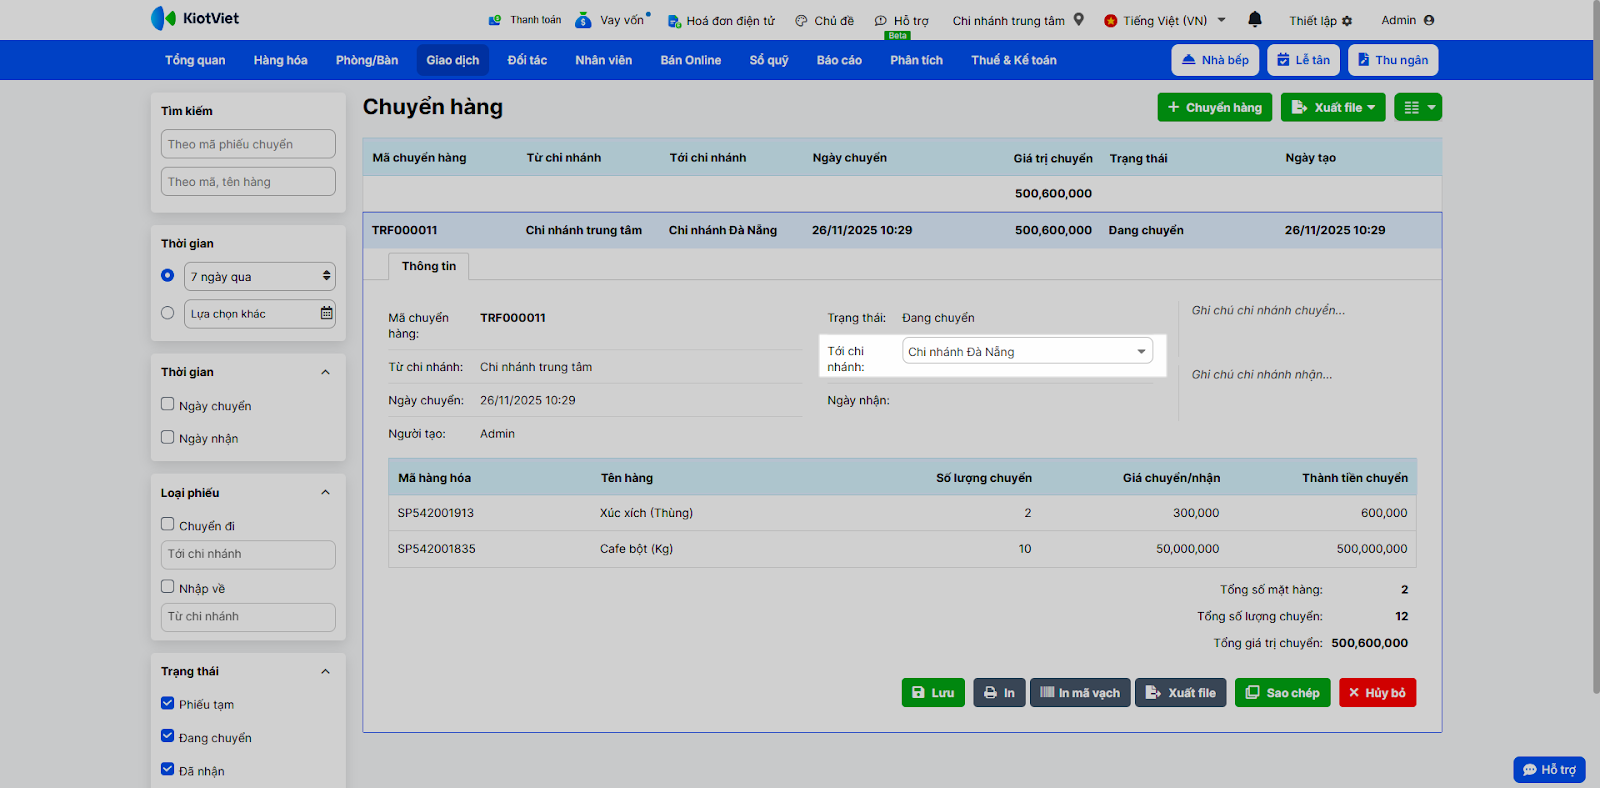Enable the Nhập về checkbox
The width and height of the screenshot is (1600, 788).
(x=168, y=587)
